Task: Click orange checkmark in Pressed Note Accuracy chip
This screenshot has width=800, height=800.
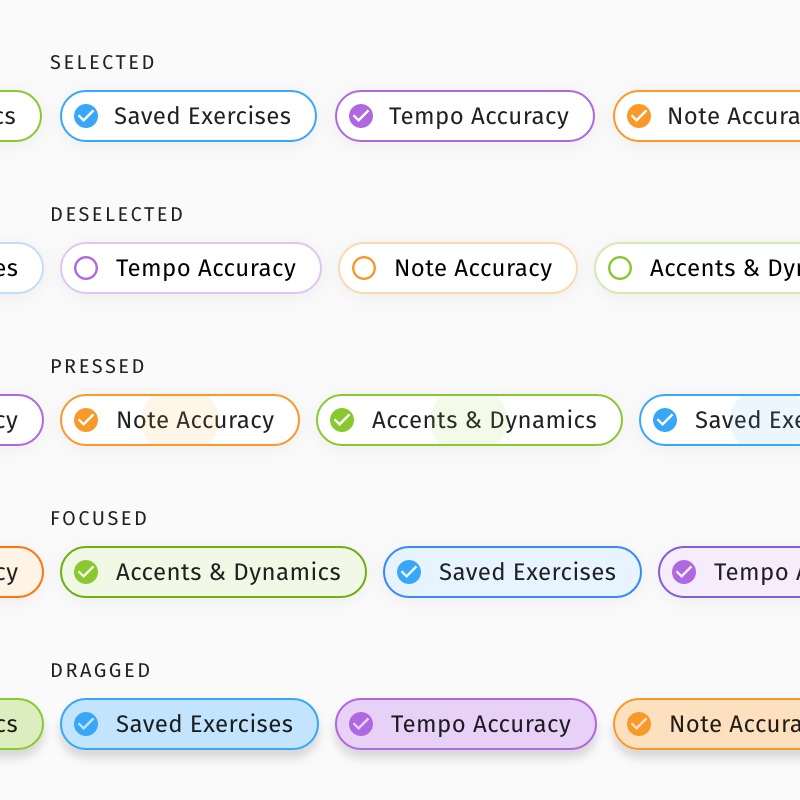Action: (86, 420)
